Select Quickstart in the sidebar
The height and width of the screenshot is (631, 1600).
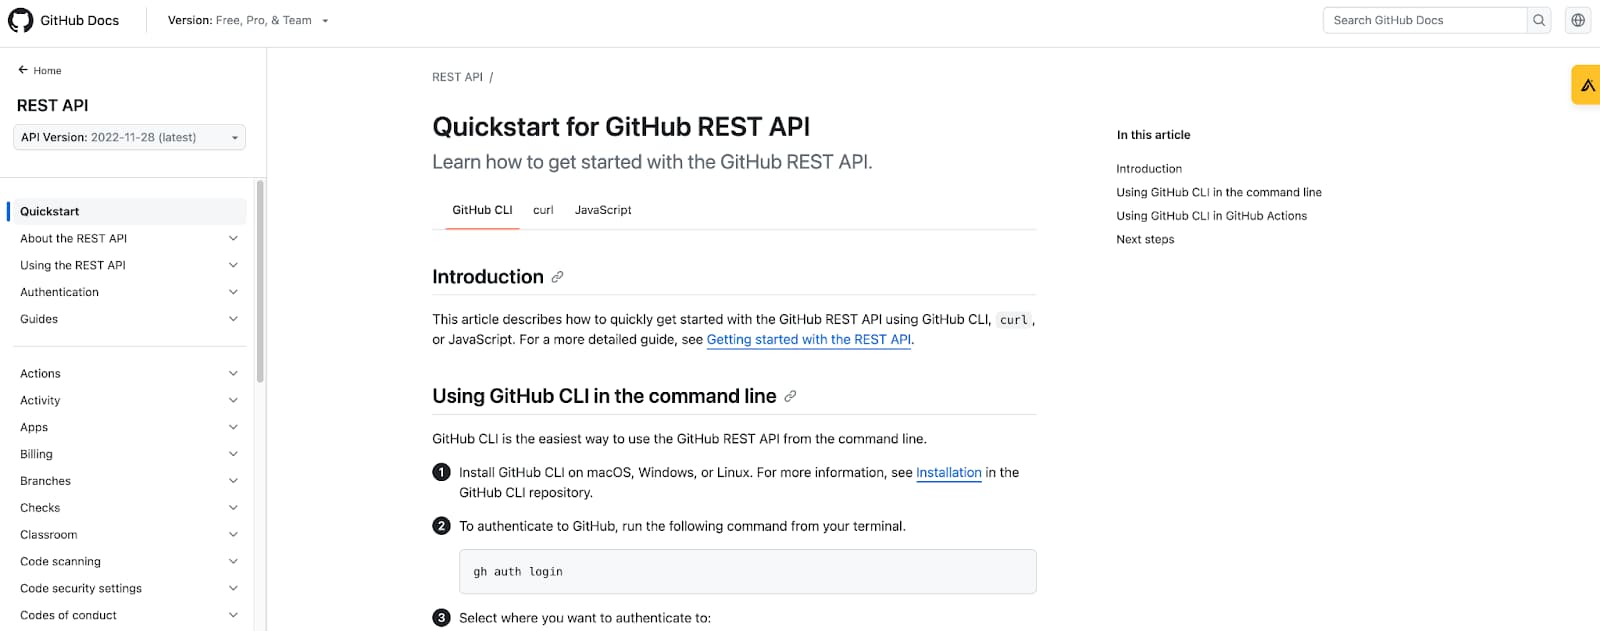point(127,211)
